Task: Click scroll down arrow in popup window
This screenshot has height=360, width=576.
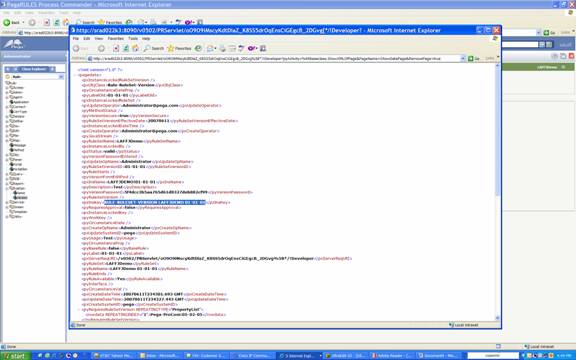Action: pyautogui.click(x=498, y=318)
